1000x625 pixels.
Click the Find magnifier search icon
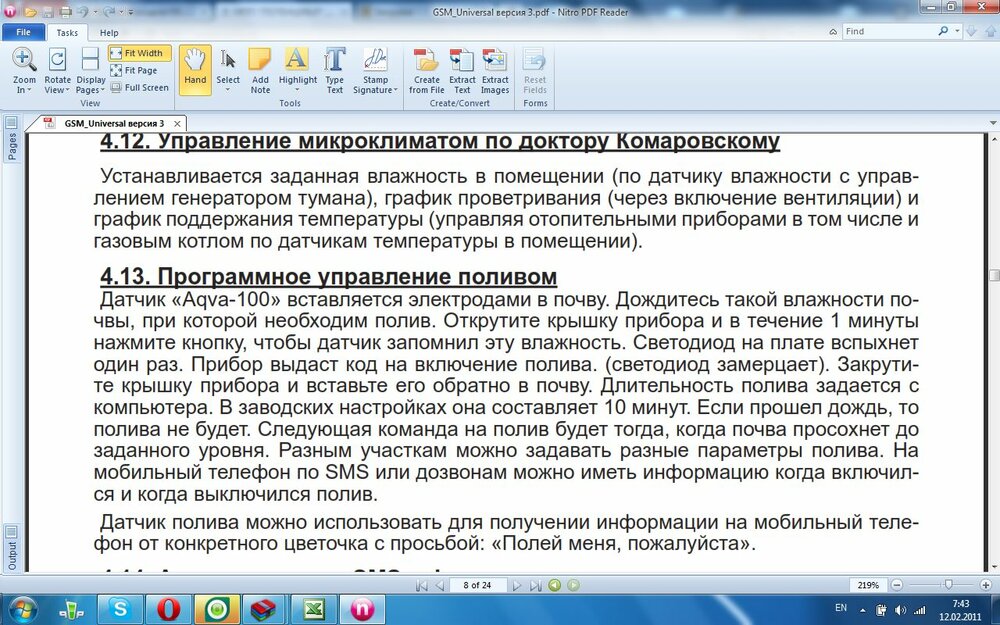pyautogui.click(x=943, y=31)
